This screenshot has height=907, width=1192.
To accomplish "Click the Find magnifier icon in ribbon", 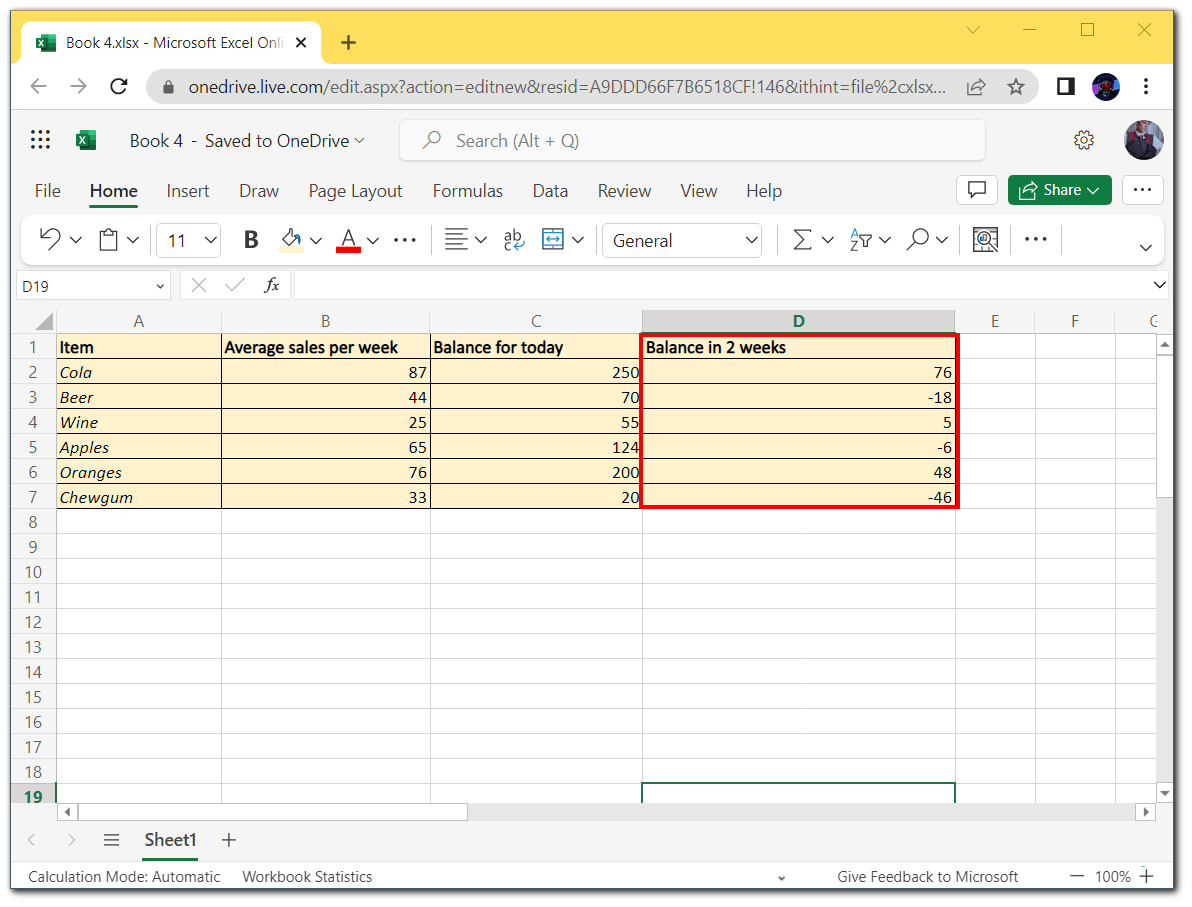I will (x=918, y=240).
